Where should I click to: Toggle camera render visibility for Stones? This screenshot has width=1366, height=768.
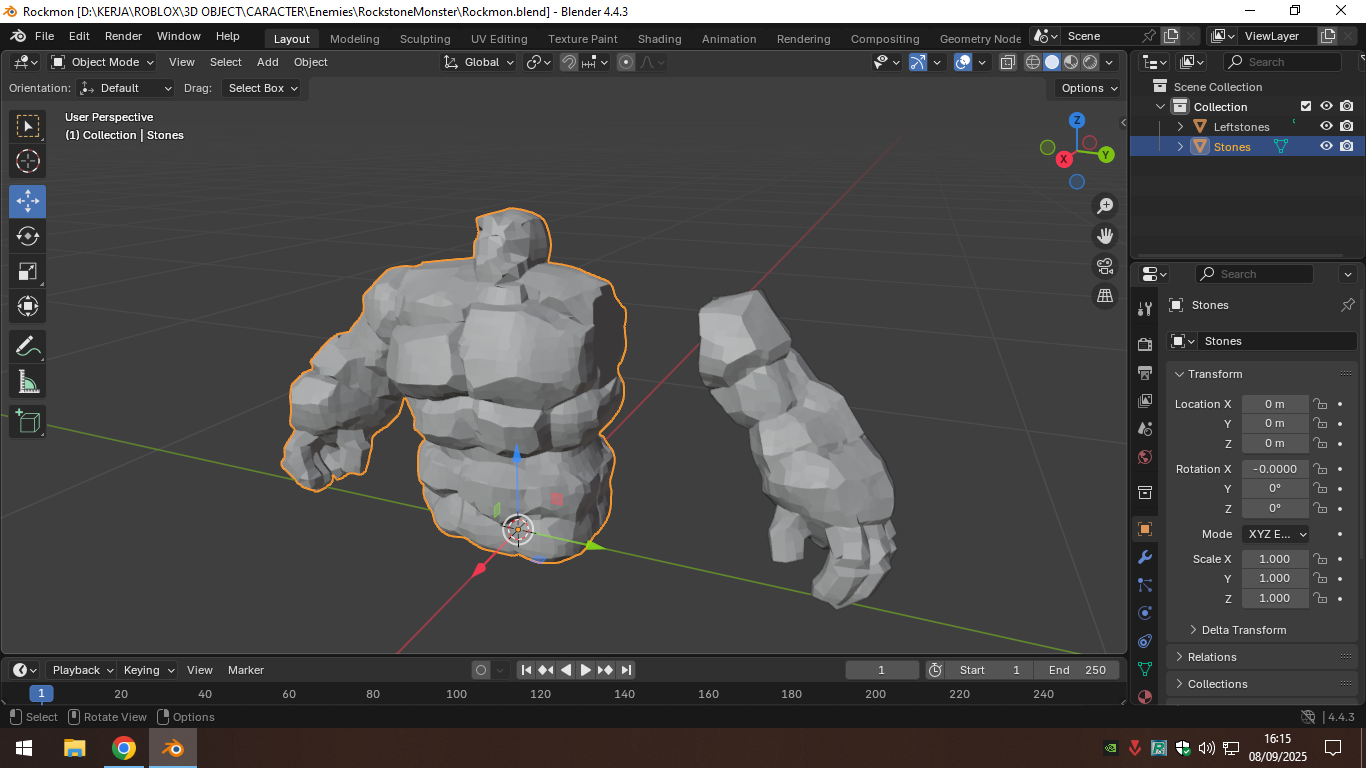coord(1347,146)
